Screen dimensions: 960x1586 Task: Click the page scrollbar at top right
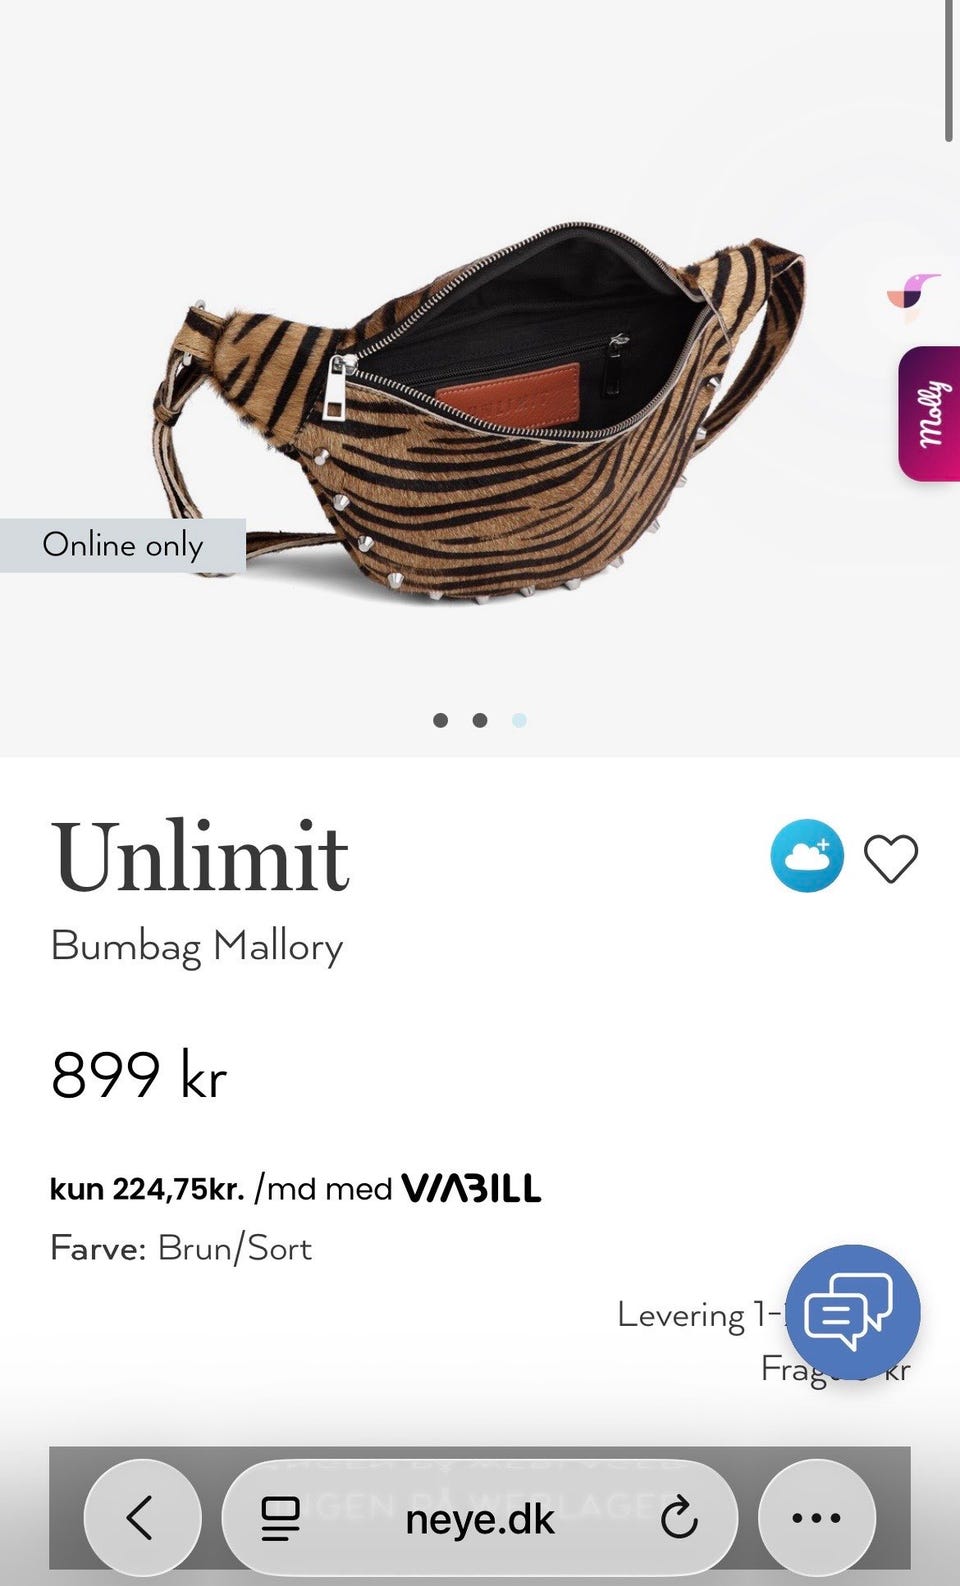pos(948,70)
